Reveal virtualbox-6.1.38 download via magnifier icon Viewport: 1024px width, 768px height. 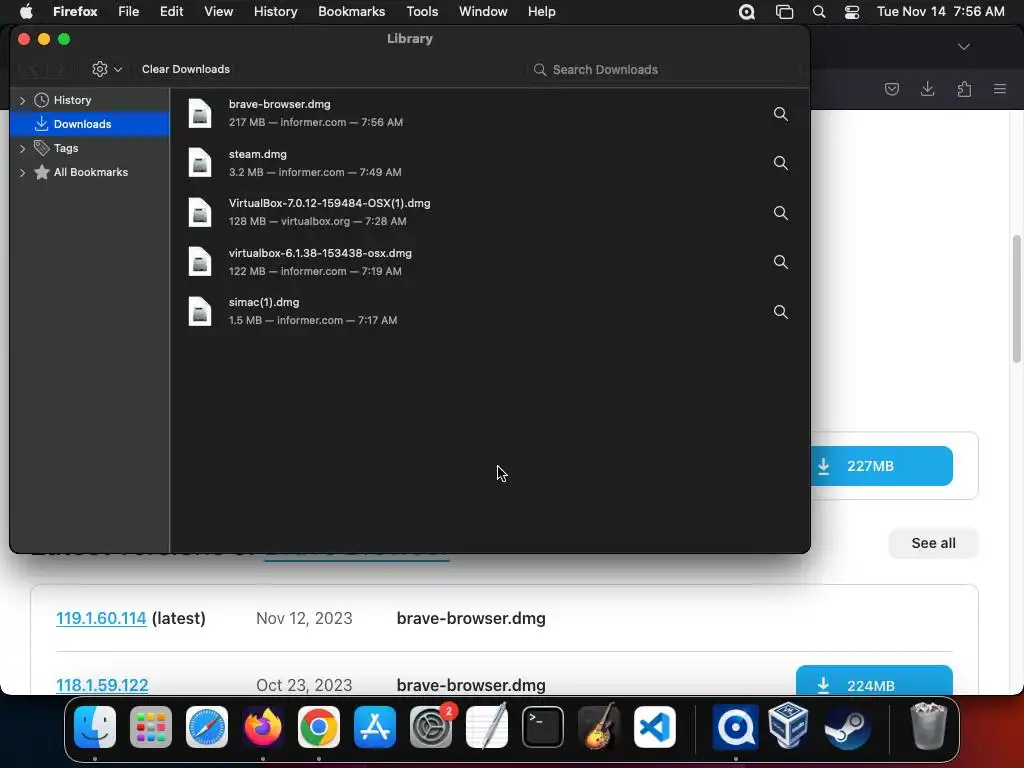[780, 262]
